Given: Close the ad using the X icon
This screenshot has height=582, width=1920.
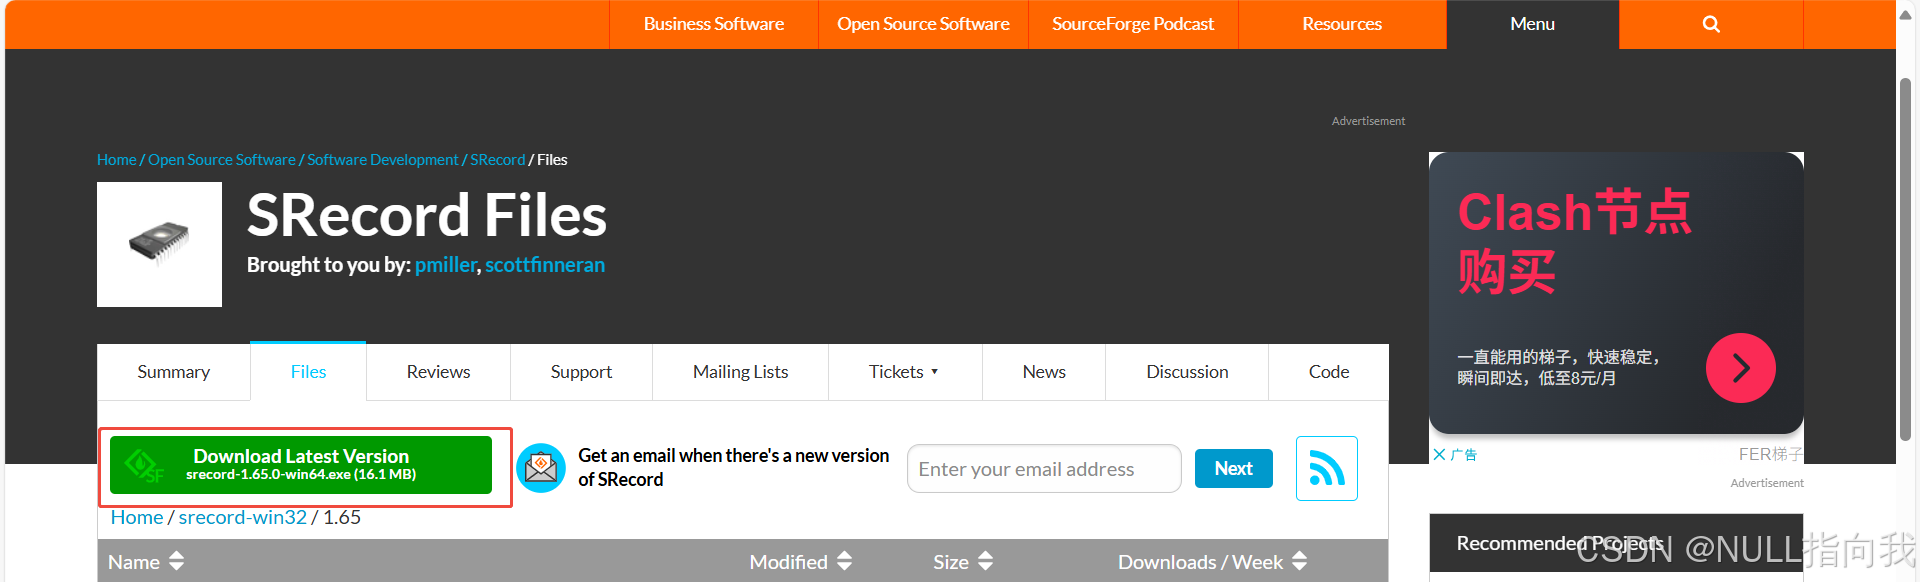Looking at the screenshot, I should (1439, 455).
